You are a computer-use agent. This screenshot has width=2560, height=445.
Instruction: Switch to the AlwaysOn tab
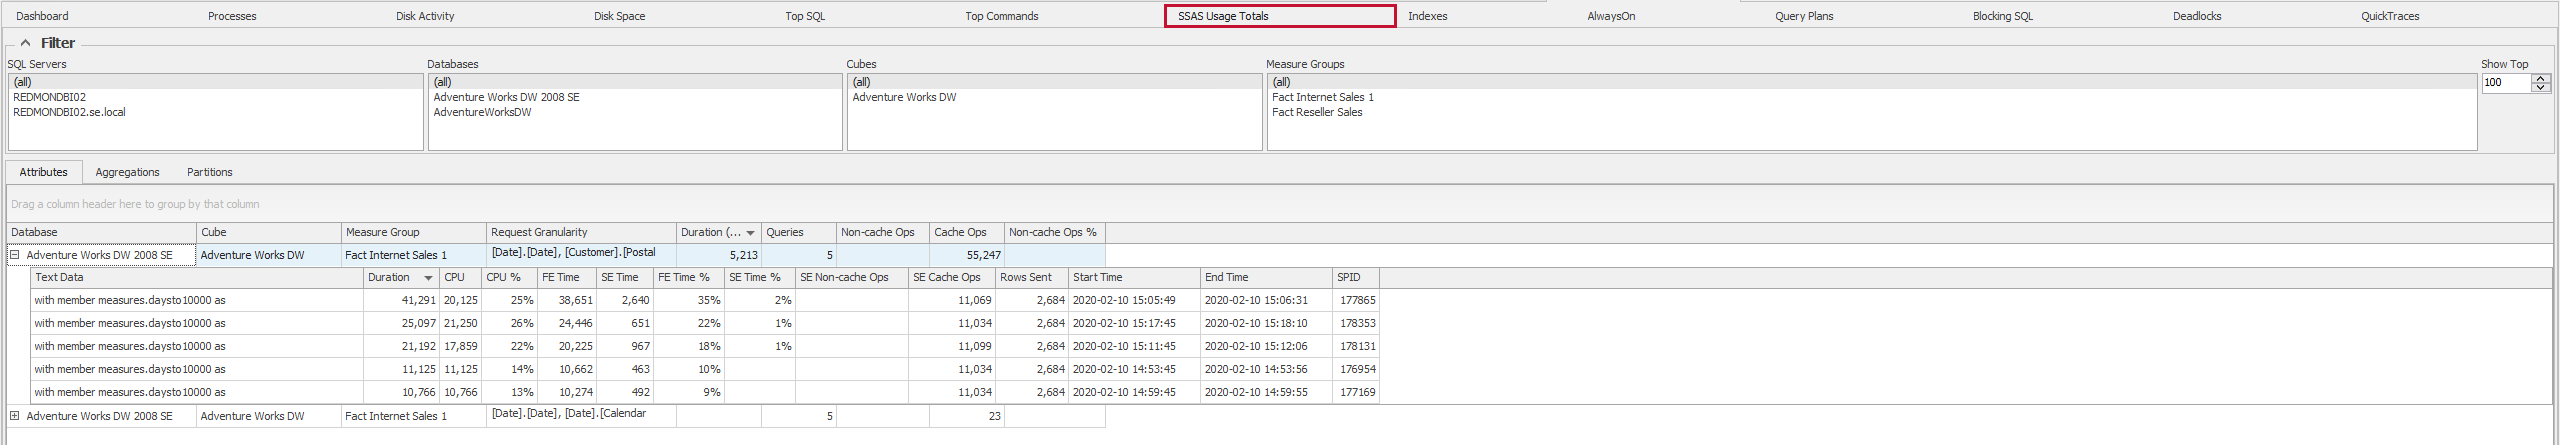coord(1611,16)
